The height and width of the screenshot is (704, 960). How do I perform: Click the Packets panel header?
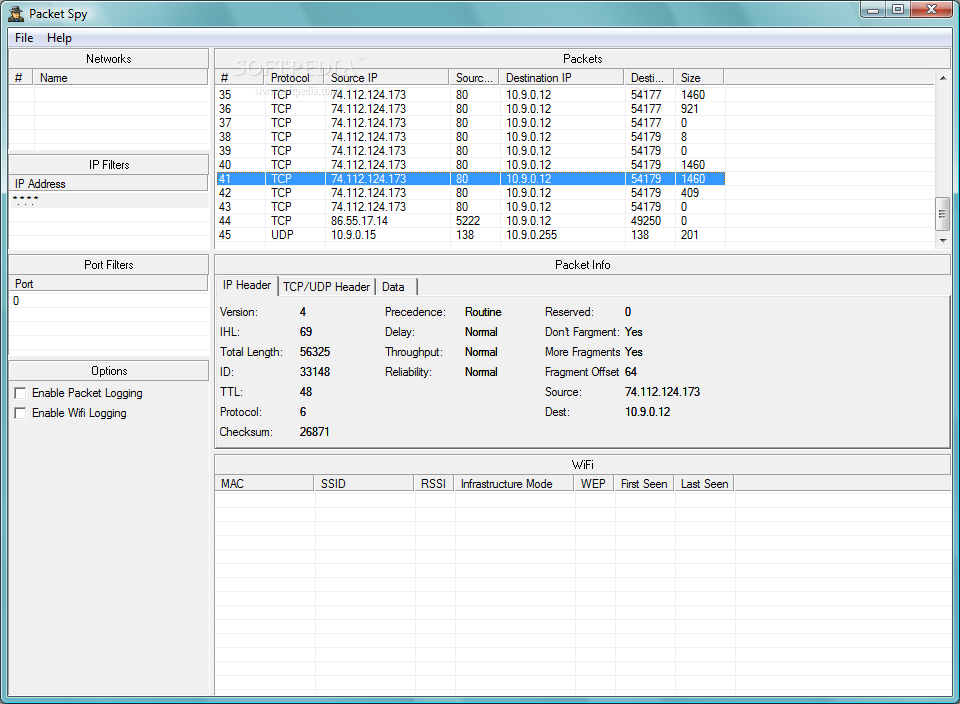point(582,59)
